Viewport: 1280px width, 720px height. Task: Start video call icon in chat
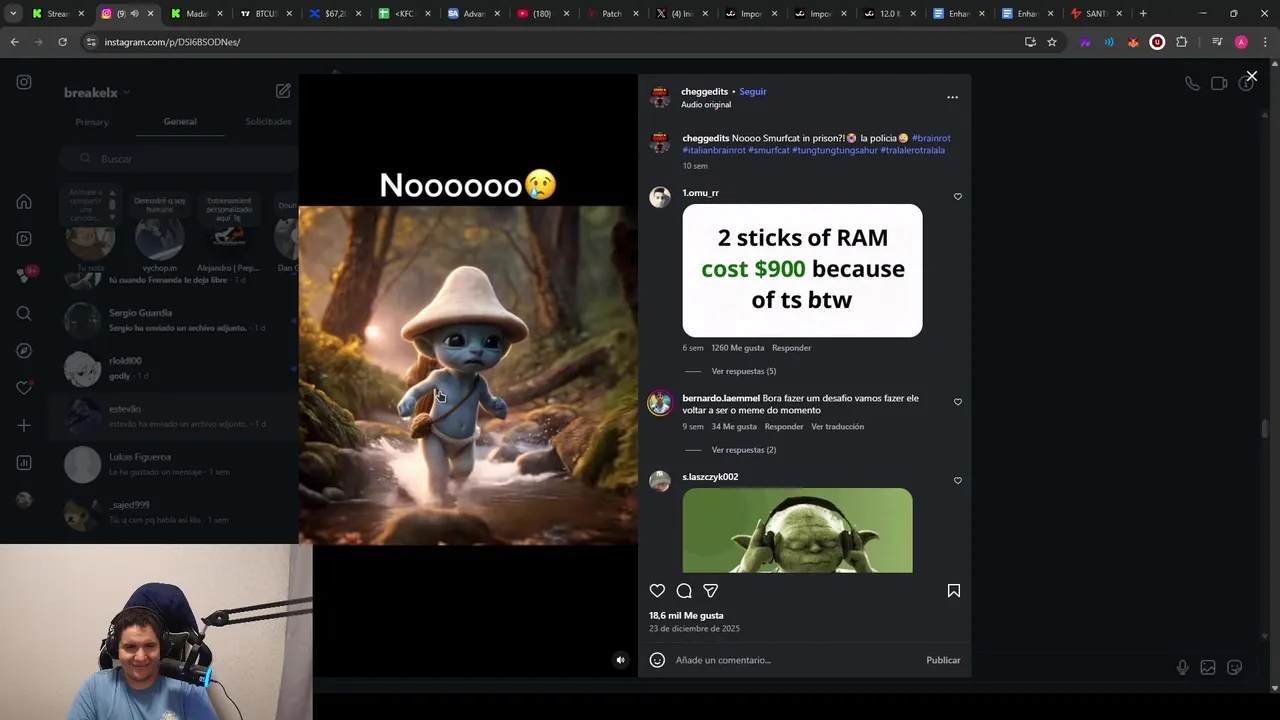[x=1219, y=84]
